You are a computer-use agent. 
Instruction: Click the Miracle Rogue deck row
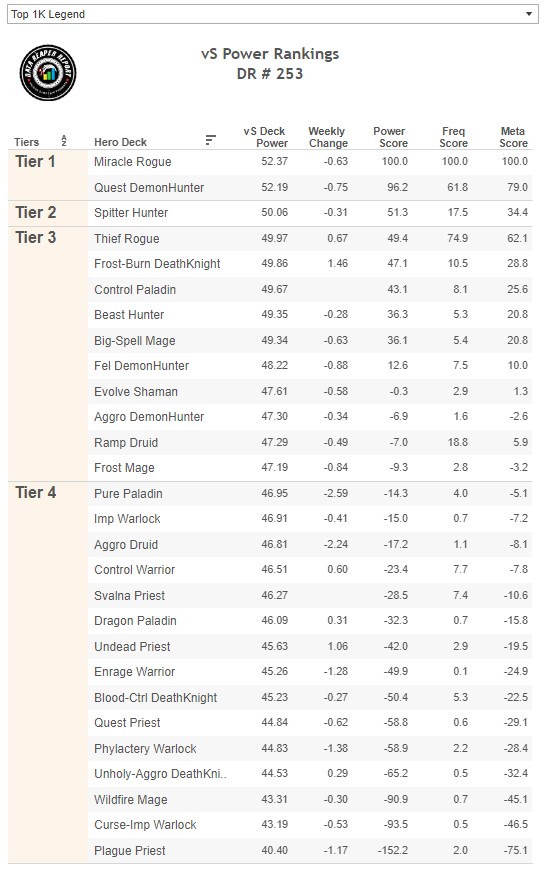pos(310,161)
